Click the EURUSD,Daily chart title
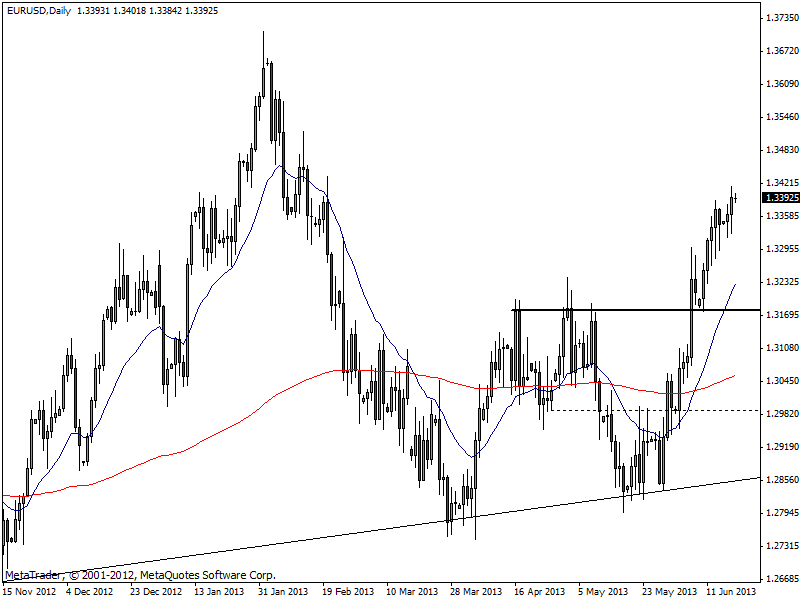This screenshot has width=800, height=600. [x=36, y=10]
